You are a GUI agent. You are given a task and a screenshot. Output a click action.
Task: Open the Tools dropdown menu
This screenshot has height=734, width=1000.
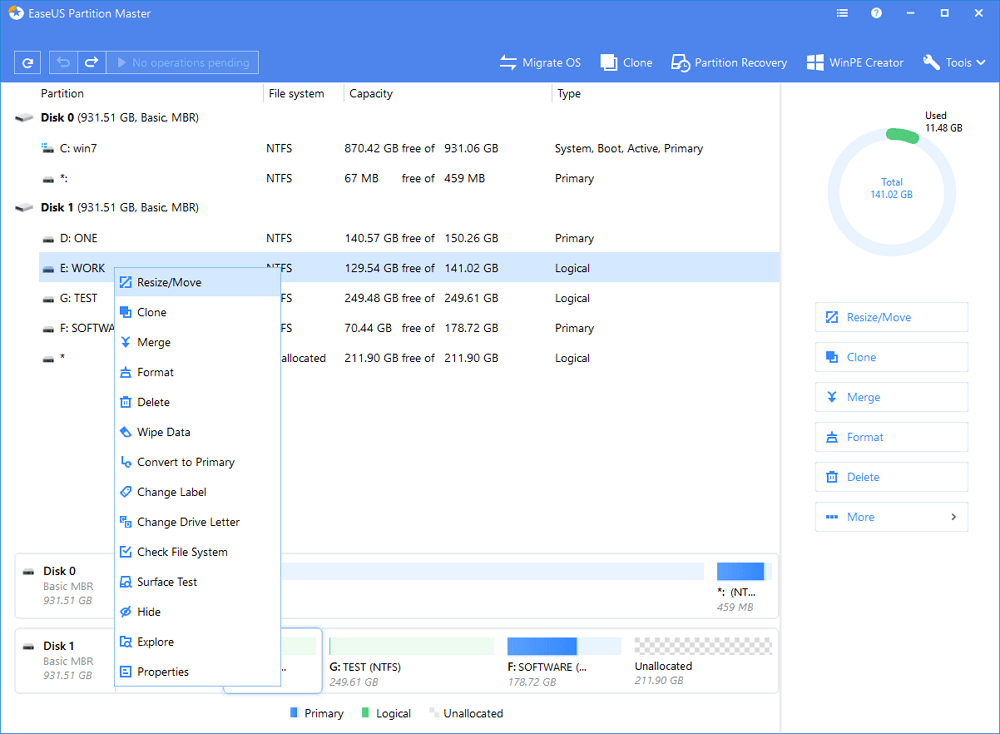953,62
